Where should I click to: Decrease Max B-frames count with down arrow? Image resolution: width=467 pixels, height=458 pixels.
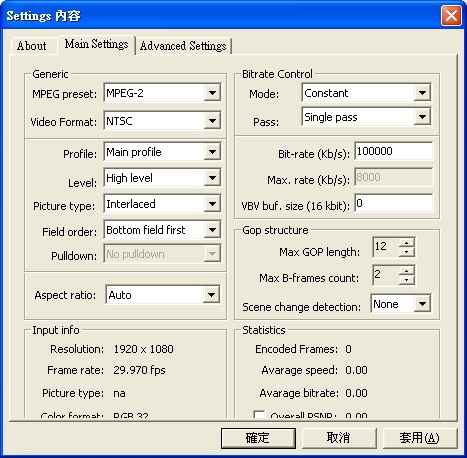click(x=407, y=280)
